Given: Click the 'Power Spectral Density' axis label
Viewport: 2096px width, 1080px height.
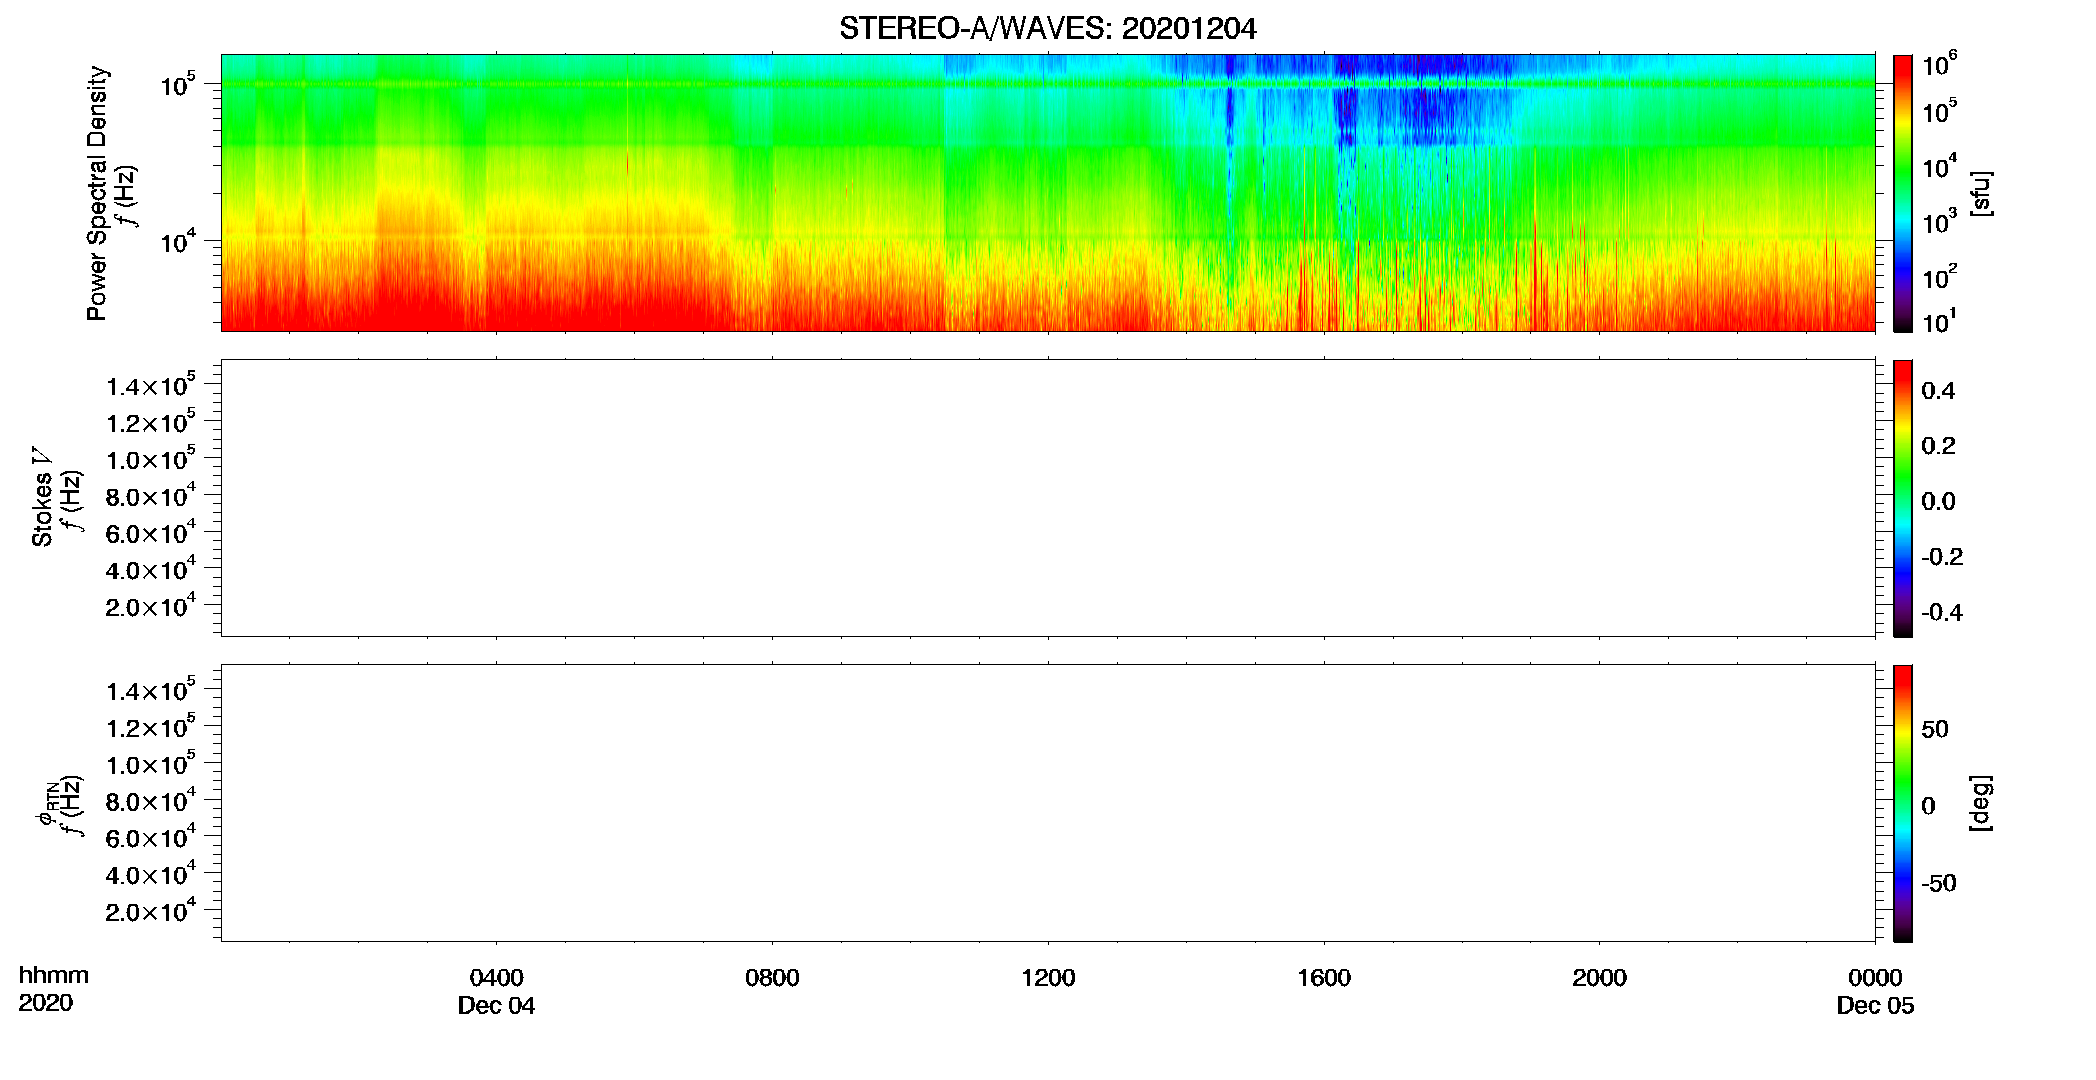Looking at the screenshot, I should 97,193.
